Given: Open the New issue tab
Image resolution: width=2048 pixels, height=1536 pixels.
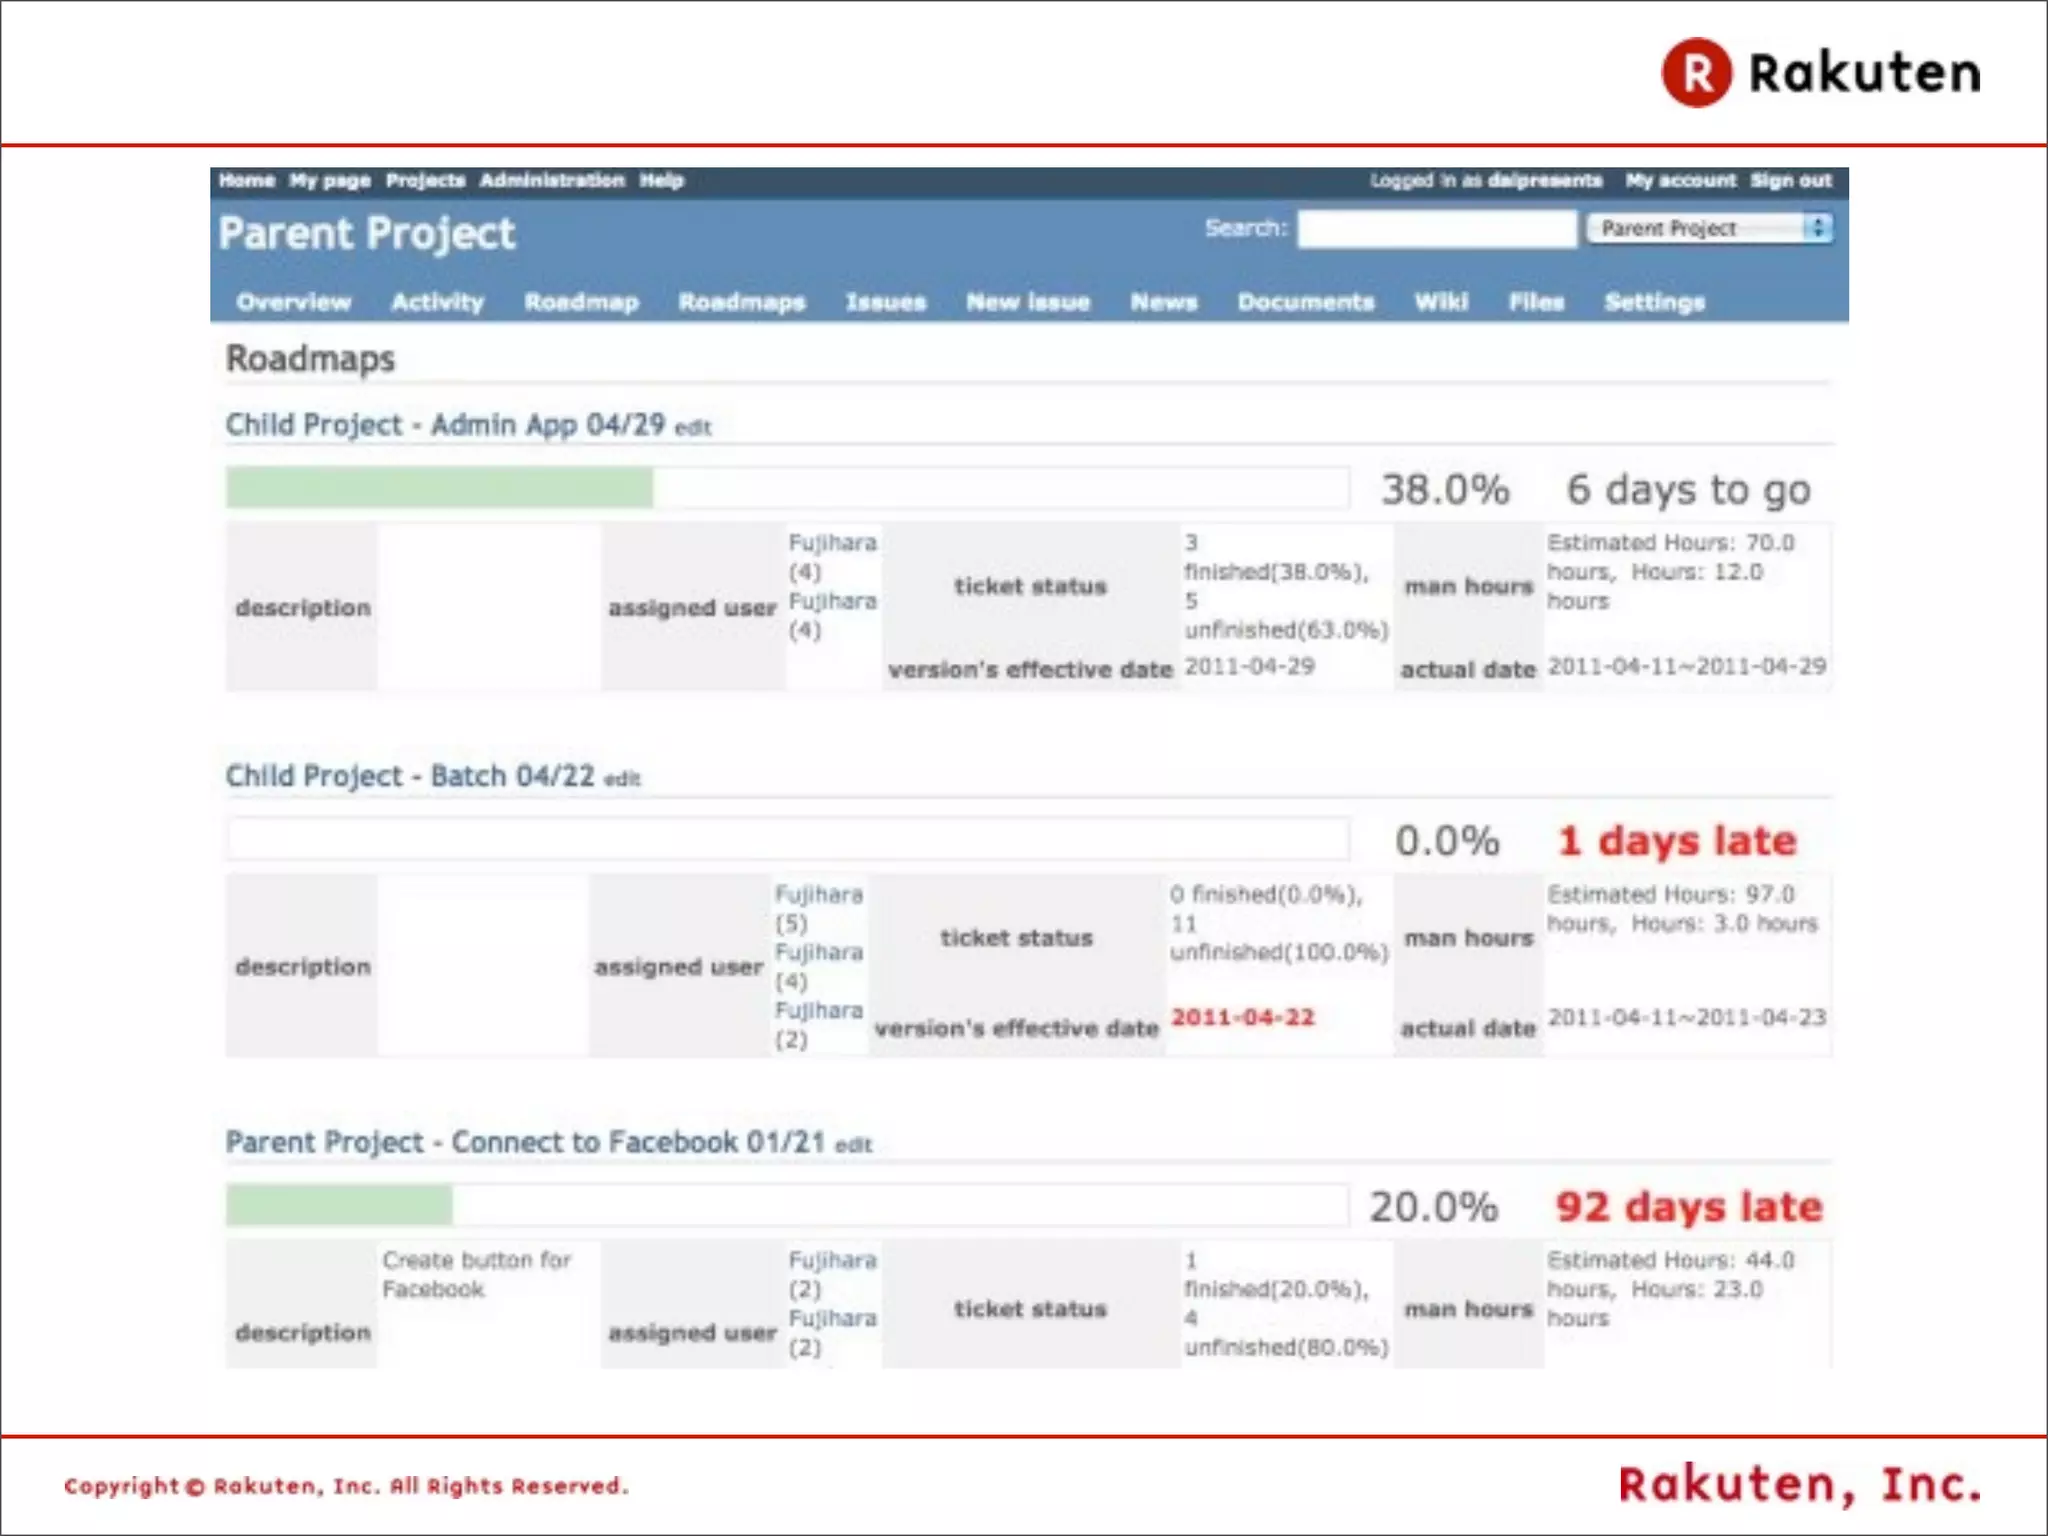Looking at the screenshot, I should click(1027, 302).
